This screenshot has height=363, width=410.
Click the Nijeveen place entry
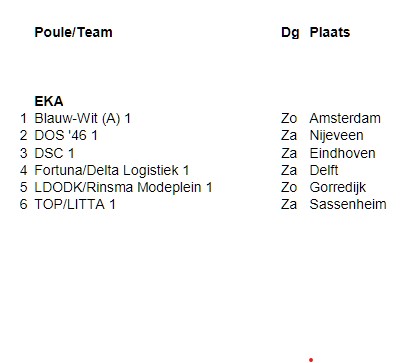coord(336,135)
